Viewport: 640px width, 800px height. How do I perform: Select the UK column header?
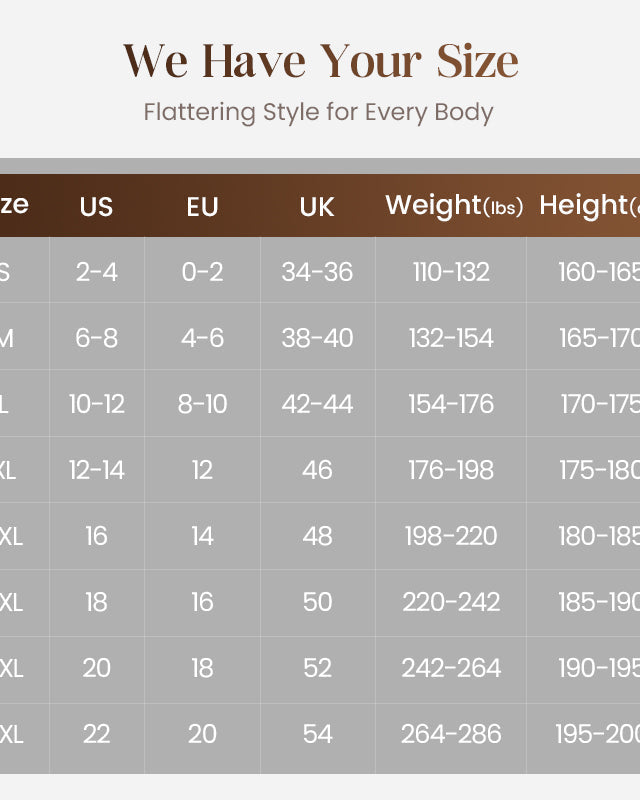click(317, 207)
